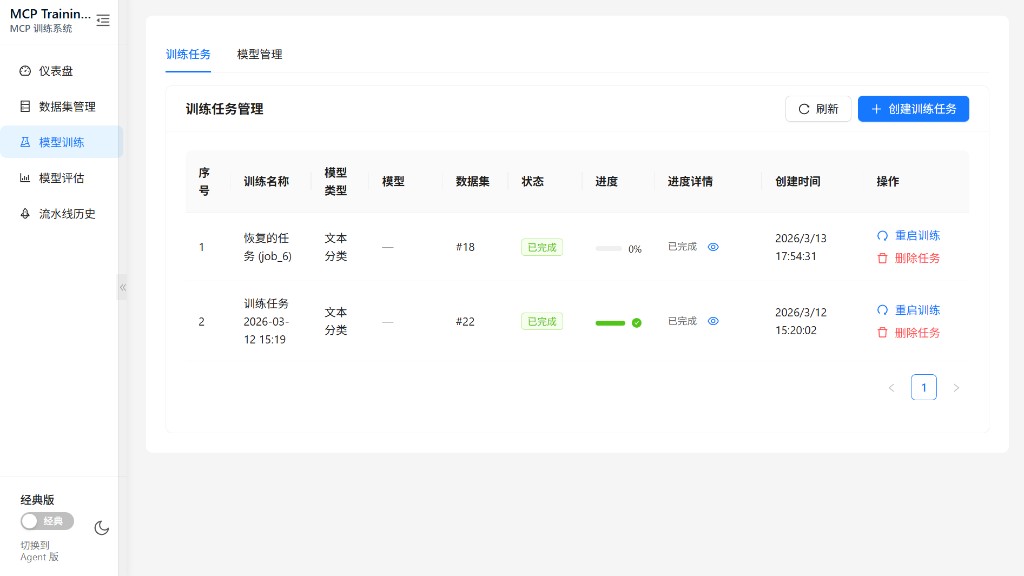View progress details eye icon for job_6 row

click(713, 247)
